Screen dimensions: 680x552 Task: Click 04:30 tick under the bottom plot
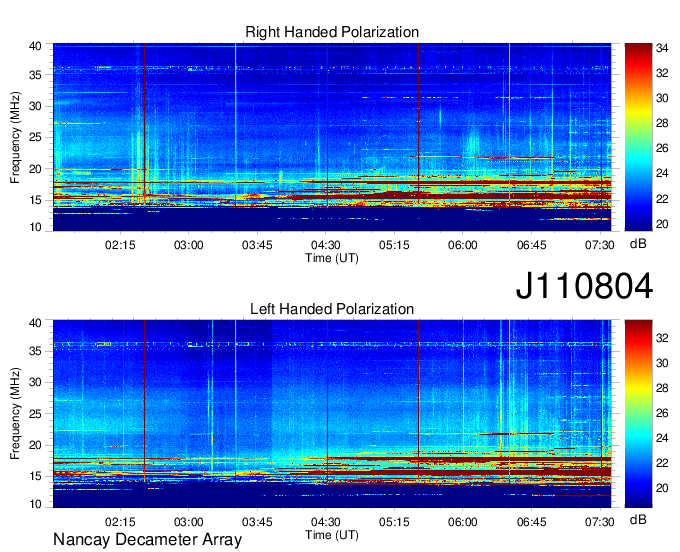pyautogui.click(x=326, y=522)
